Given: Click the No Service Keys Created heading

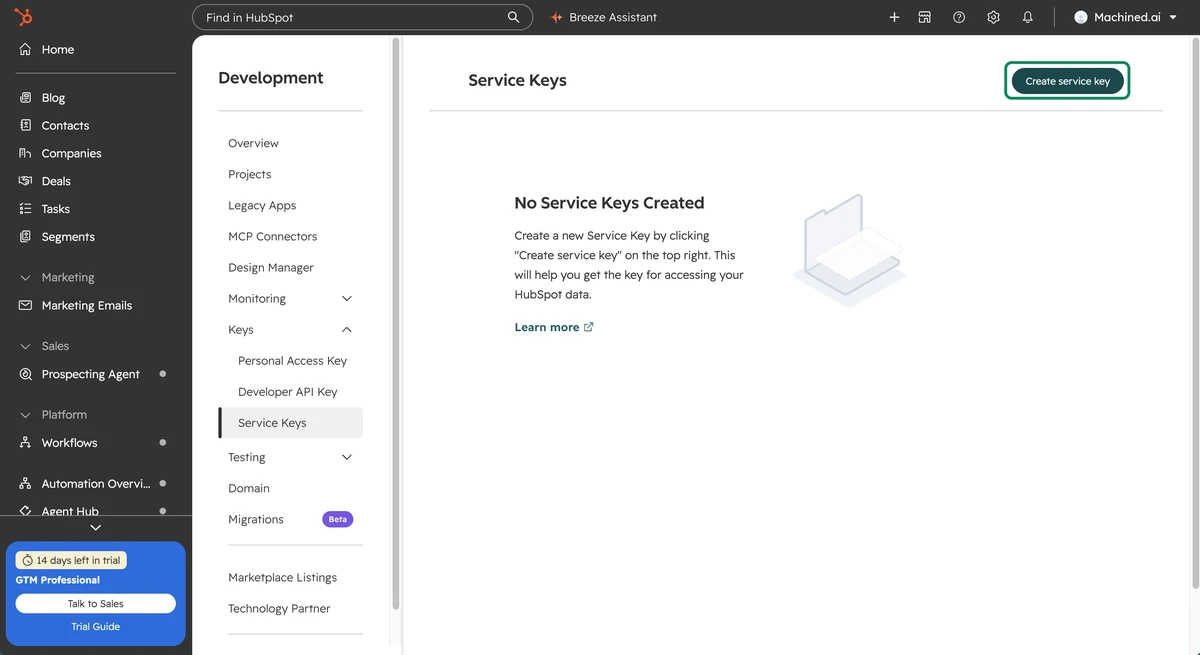Looking at the screenshot, I should pyautogui.click(x=609, y=203).
